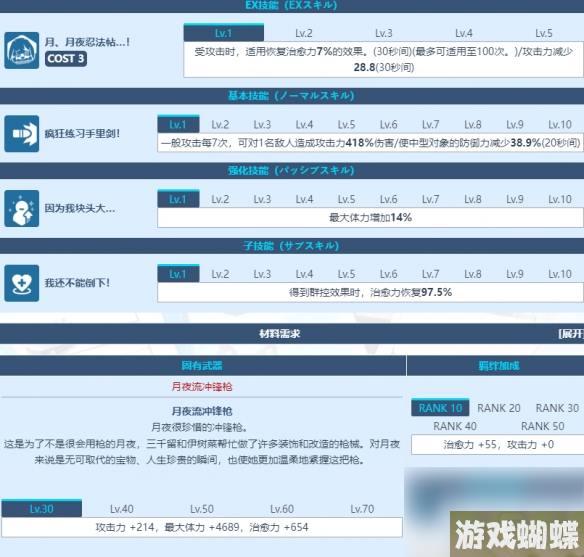
Task: Select Lv.1 tab of 我还不能倒下 skill
Action: tap(178, 274)
